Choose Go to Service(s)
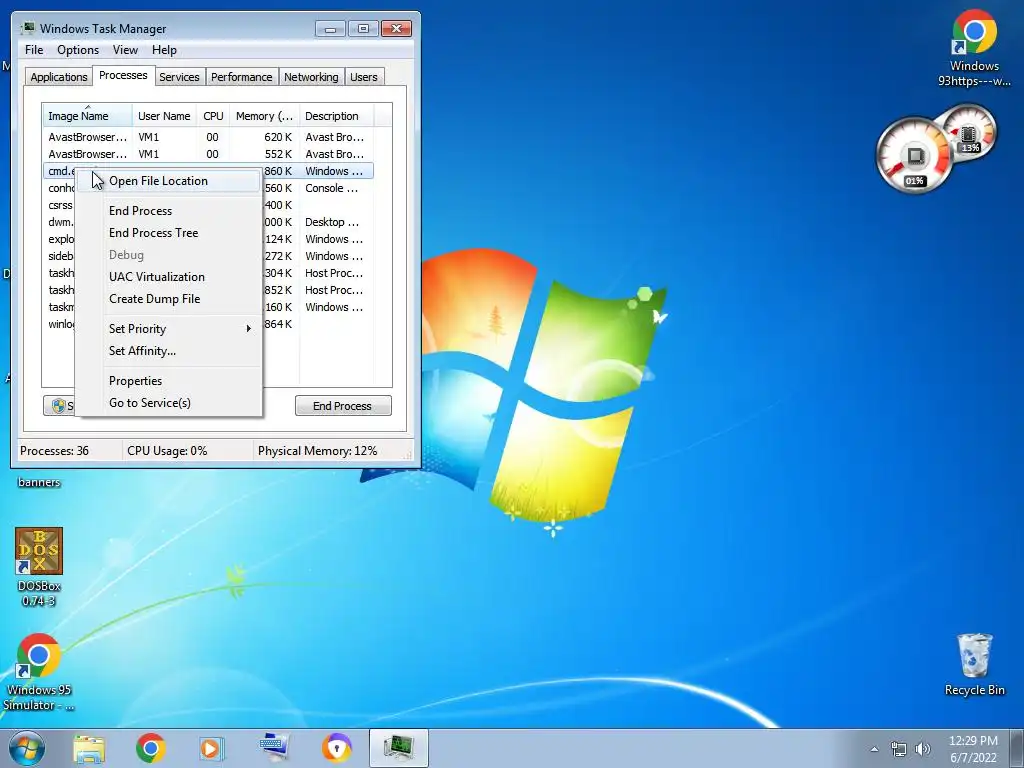Image resolution: width=1024 pixels, height=768 pixels. click(x=168, y=403)
